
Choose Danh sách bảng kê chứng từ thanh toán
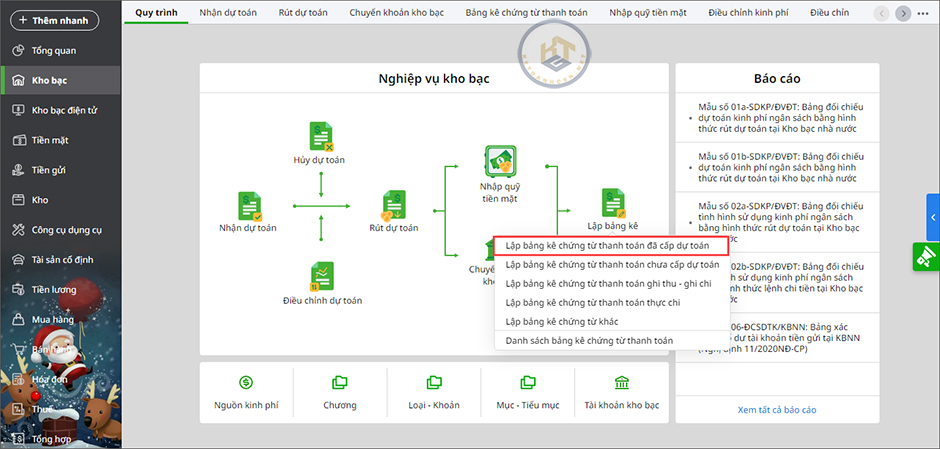[589, 341]
